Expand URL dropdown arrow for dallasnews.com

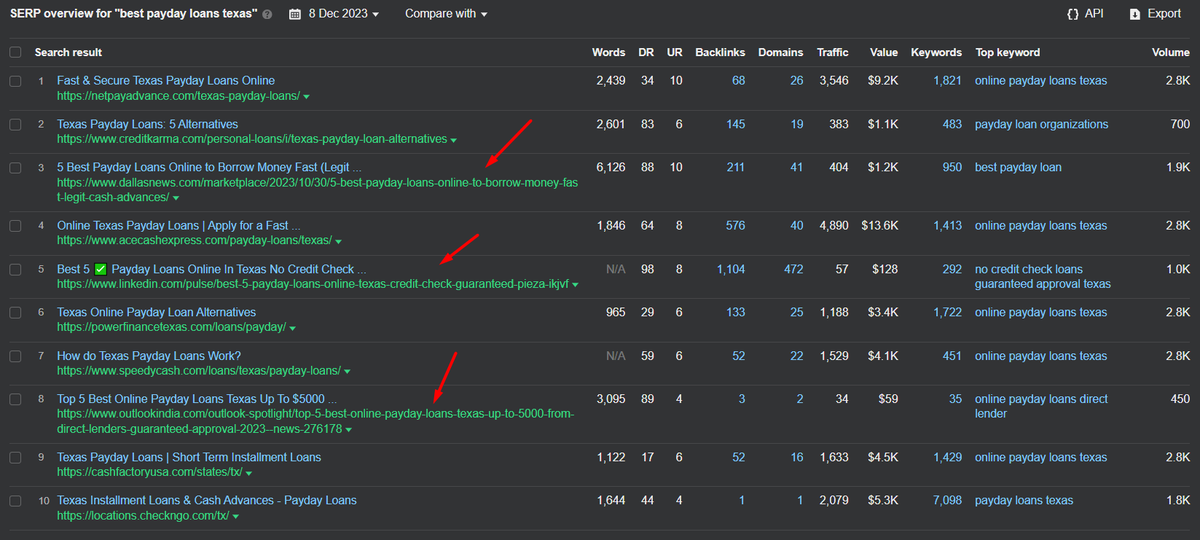tap(177, 199)
